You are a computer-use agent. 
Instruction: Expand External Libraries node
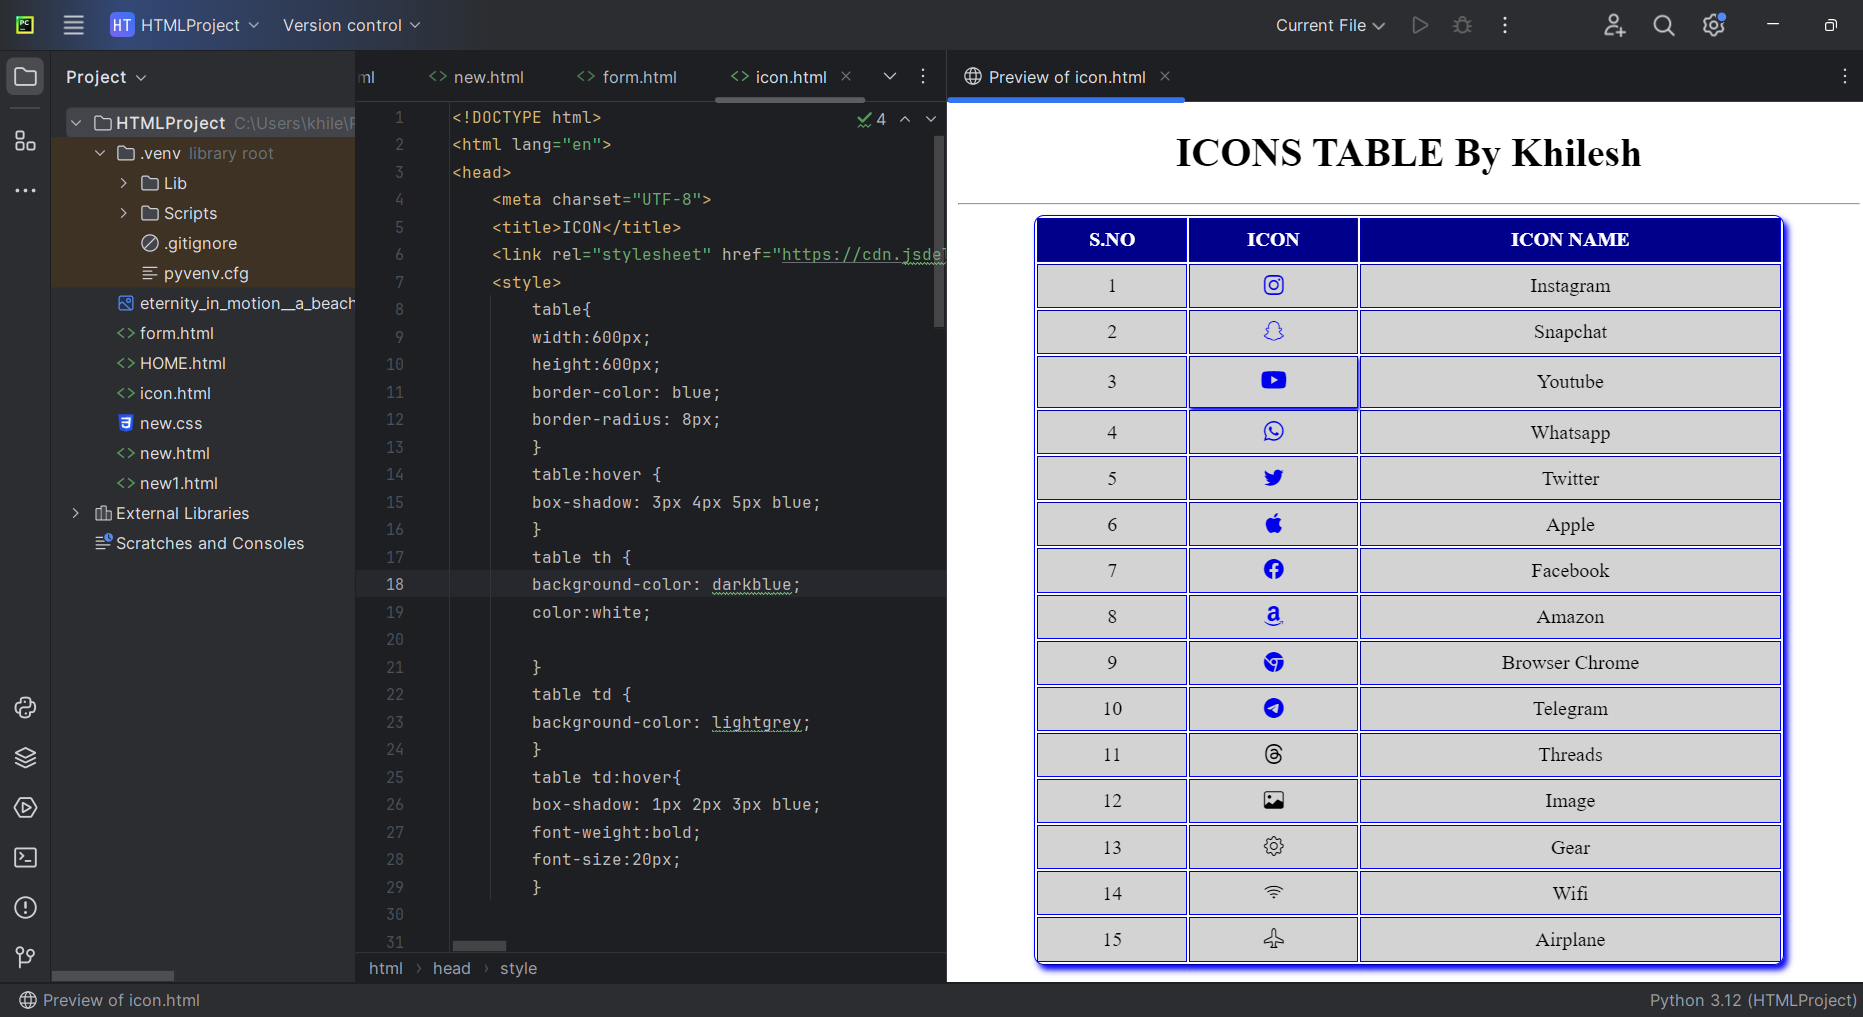click(76, 513)
